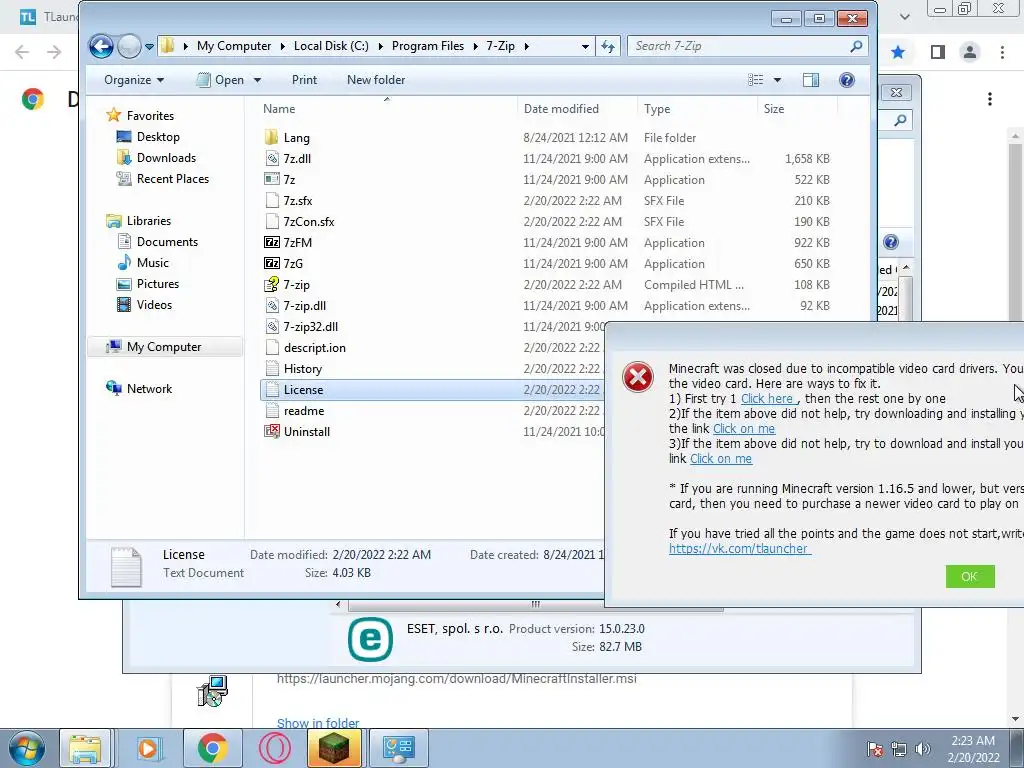Expand the arrow after 7-Zip breadcrumb
This screenshot has height=768, width=1024.
click(x=526, y=46)
